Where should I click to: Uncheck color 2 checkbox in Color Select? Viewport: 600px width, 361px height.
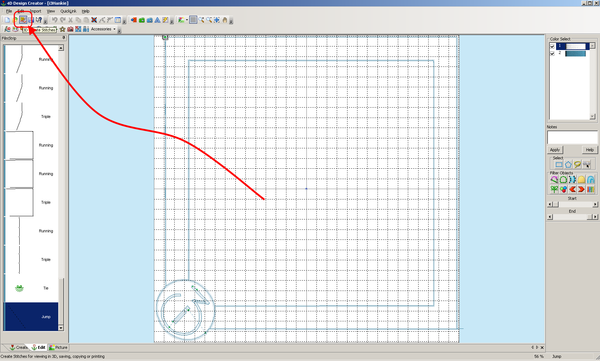click(x=552, y=53)
